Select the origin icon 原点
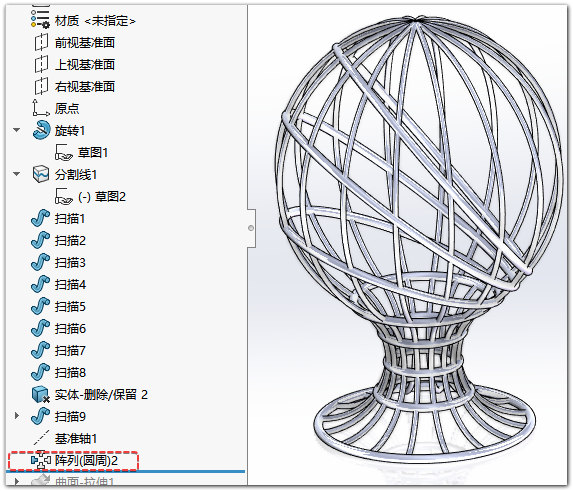 coord(41,108)
